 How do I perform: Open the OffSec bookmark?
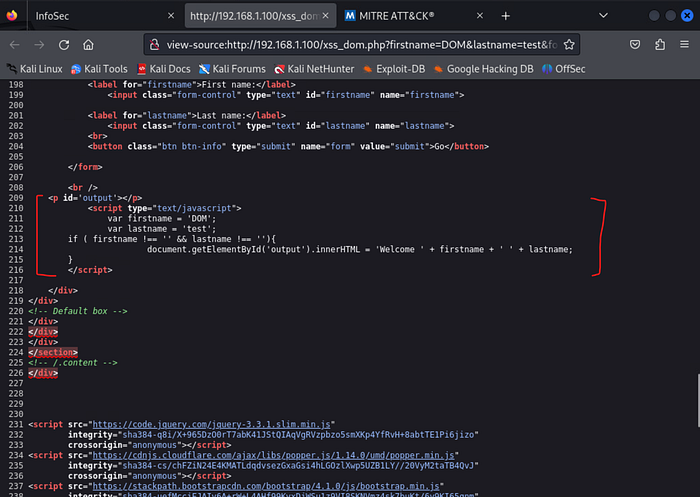[x=563, y=69]
